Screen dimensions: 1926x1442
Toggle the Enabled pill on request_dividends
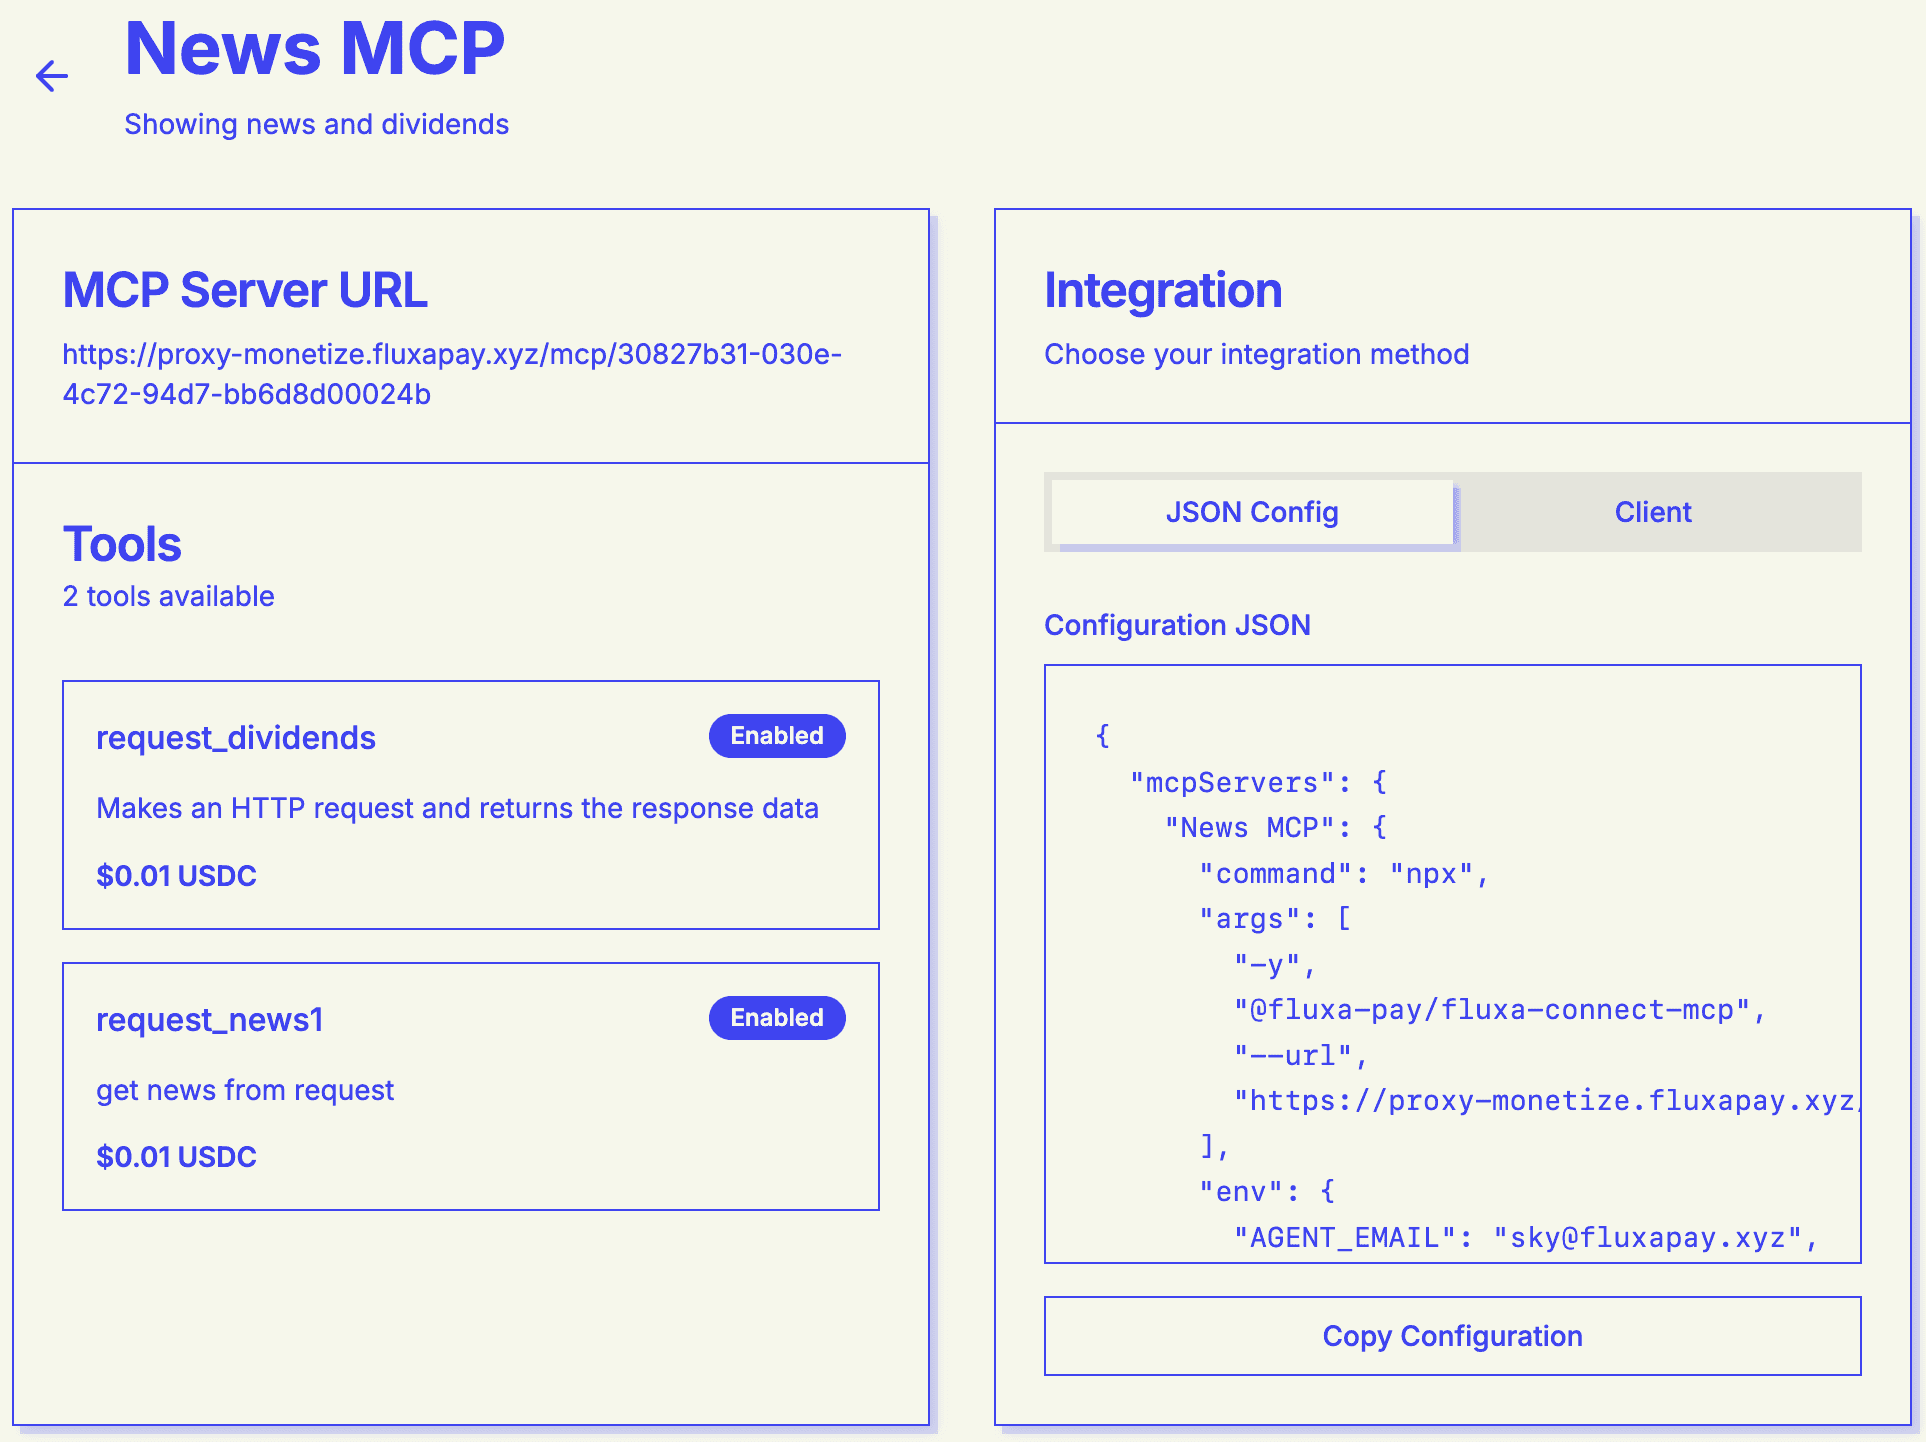point(777,735)
